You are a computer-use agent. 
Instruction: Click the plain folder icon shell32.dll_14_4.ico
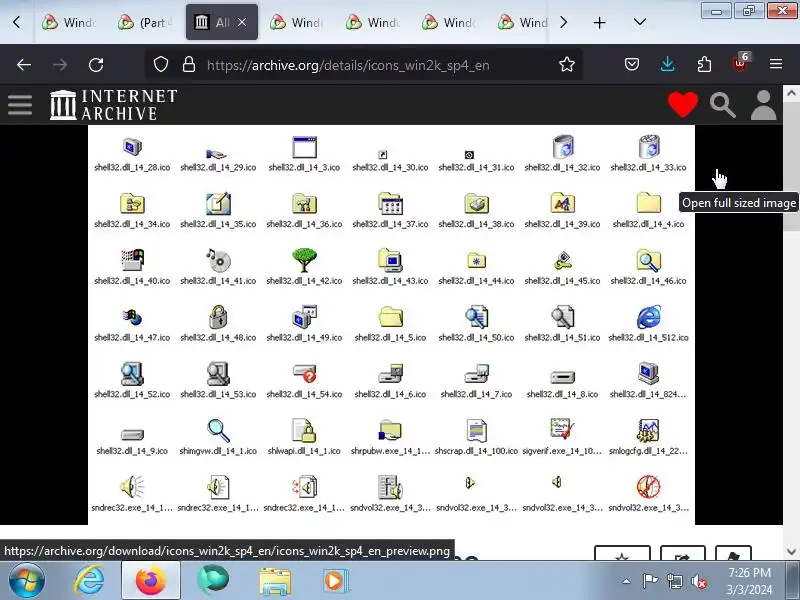[x=648, y=203]
